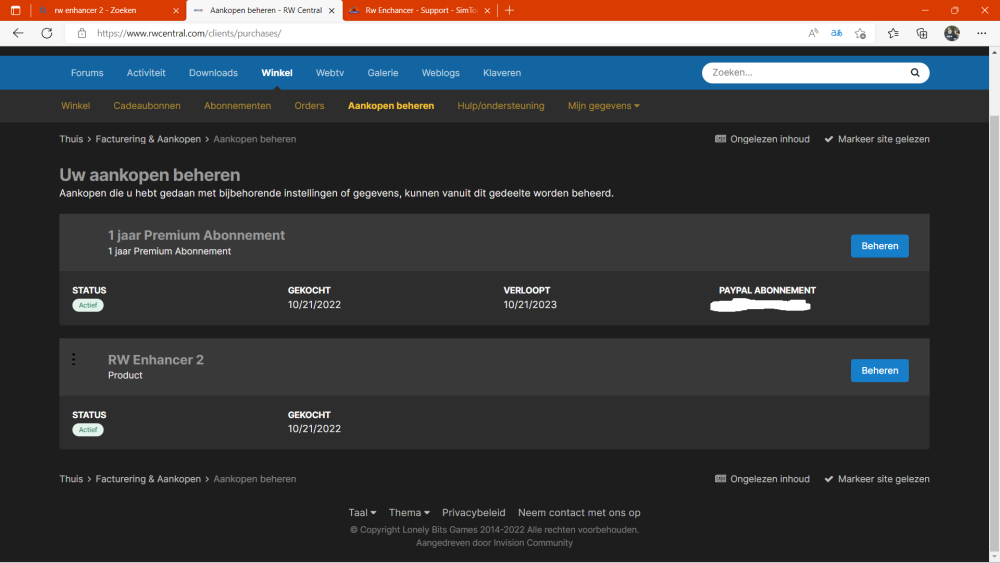The width and height of the screenshot is (1000, 563).
Task: Open a new browser tab
Action: [509, 10]
